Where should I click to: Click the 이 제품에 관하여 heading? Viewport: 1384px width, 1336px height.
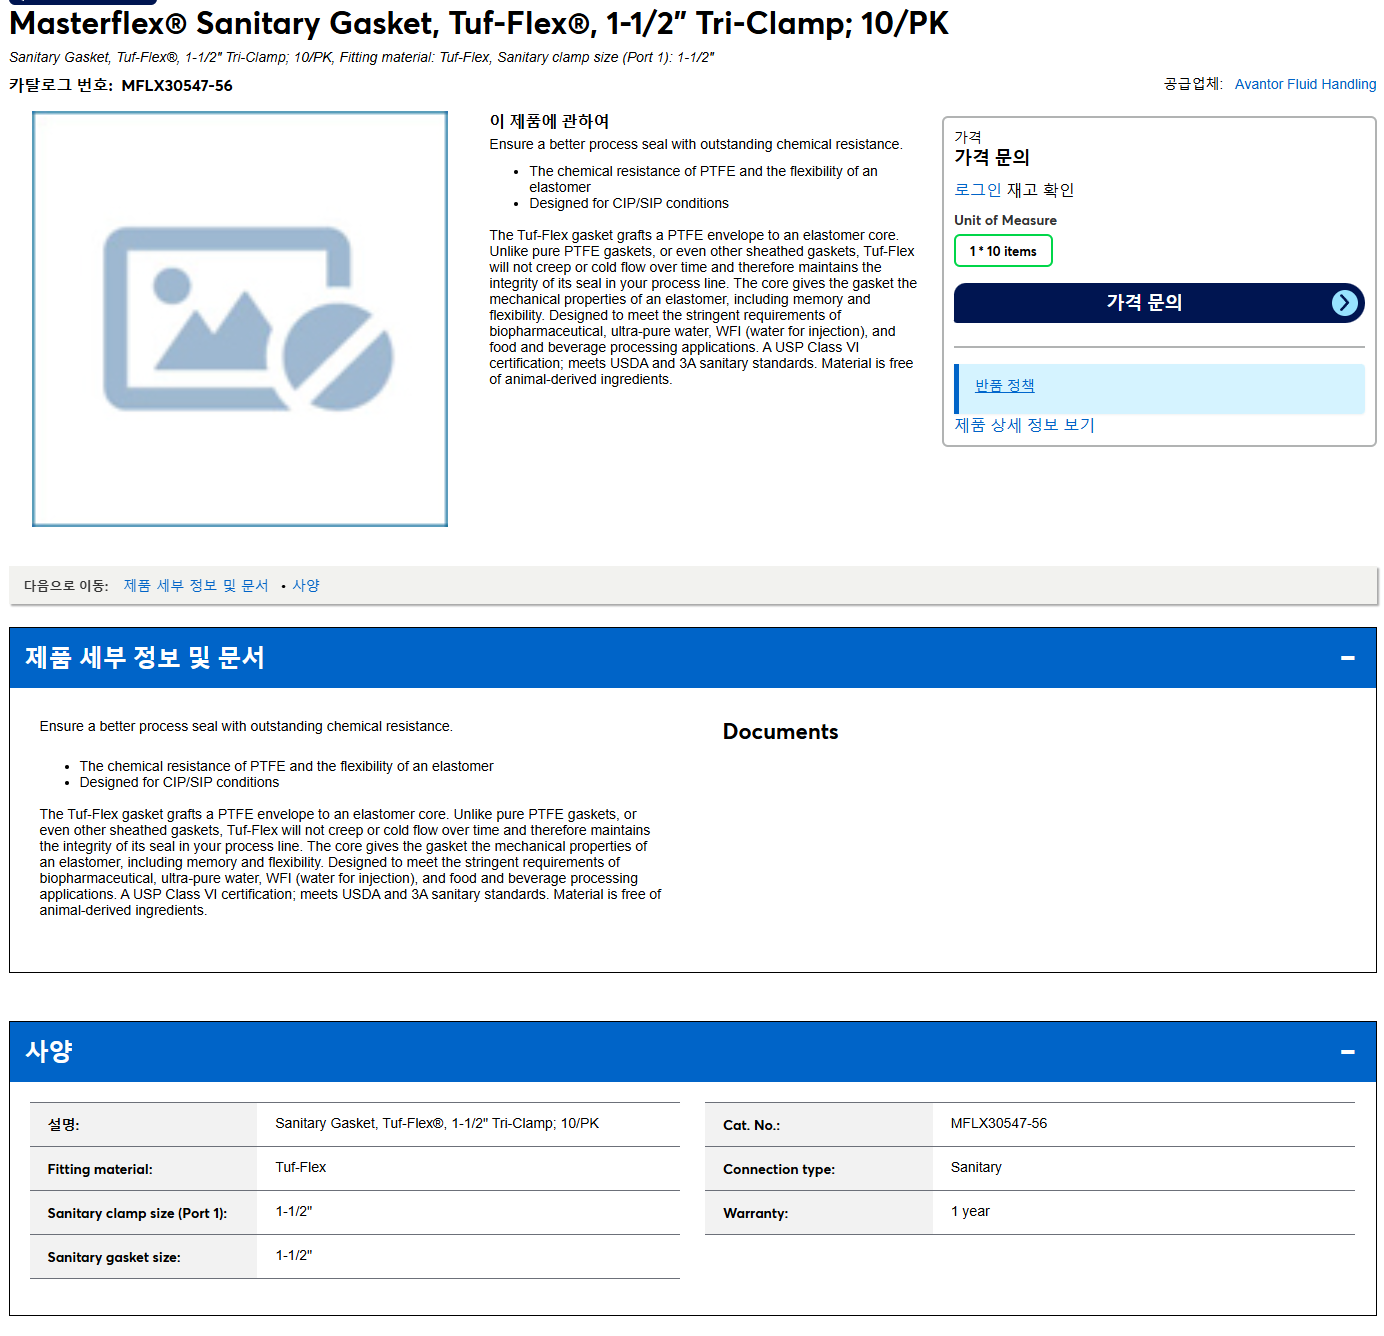549,121
